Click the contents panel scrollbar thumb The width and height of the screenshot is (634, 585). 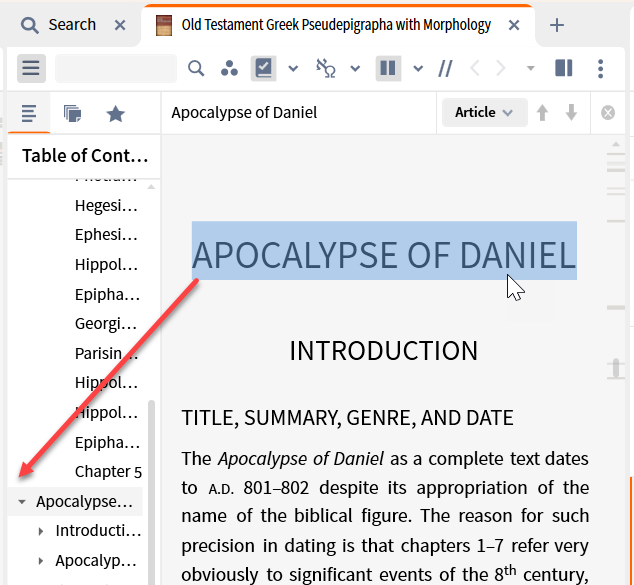pos(151,491)
